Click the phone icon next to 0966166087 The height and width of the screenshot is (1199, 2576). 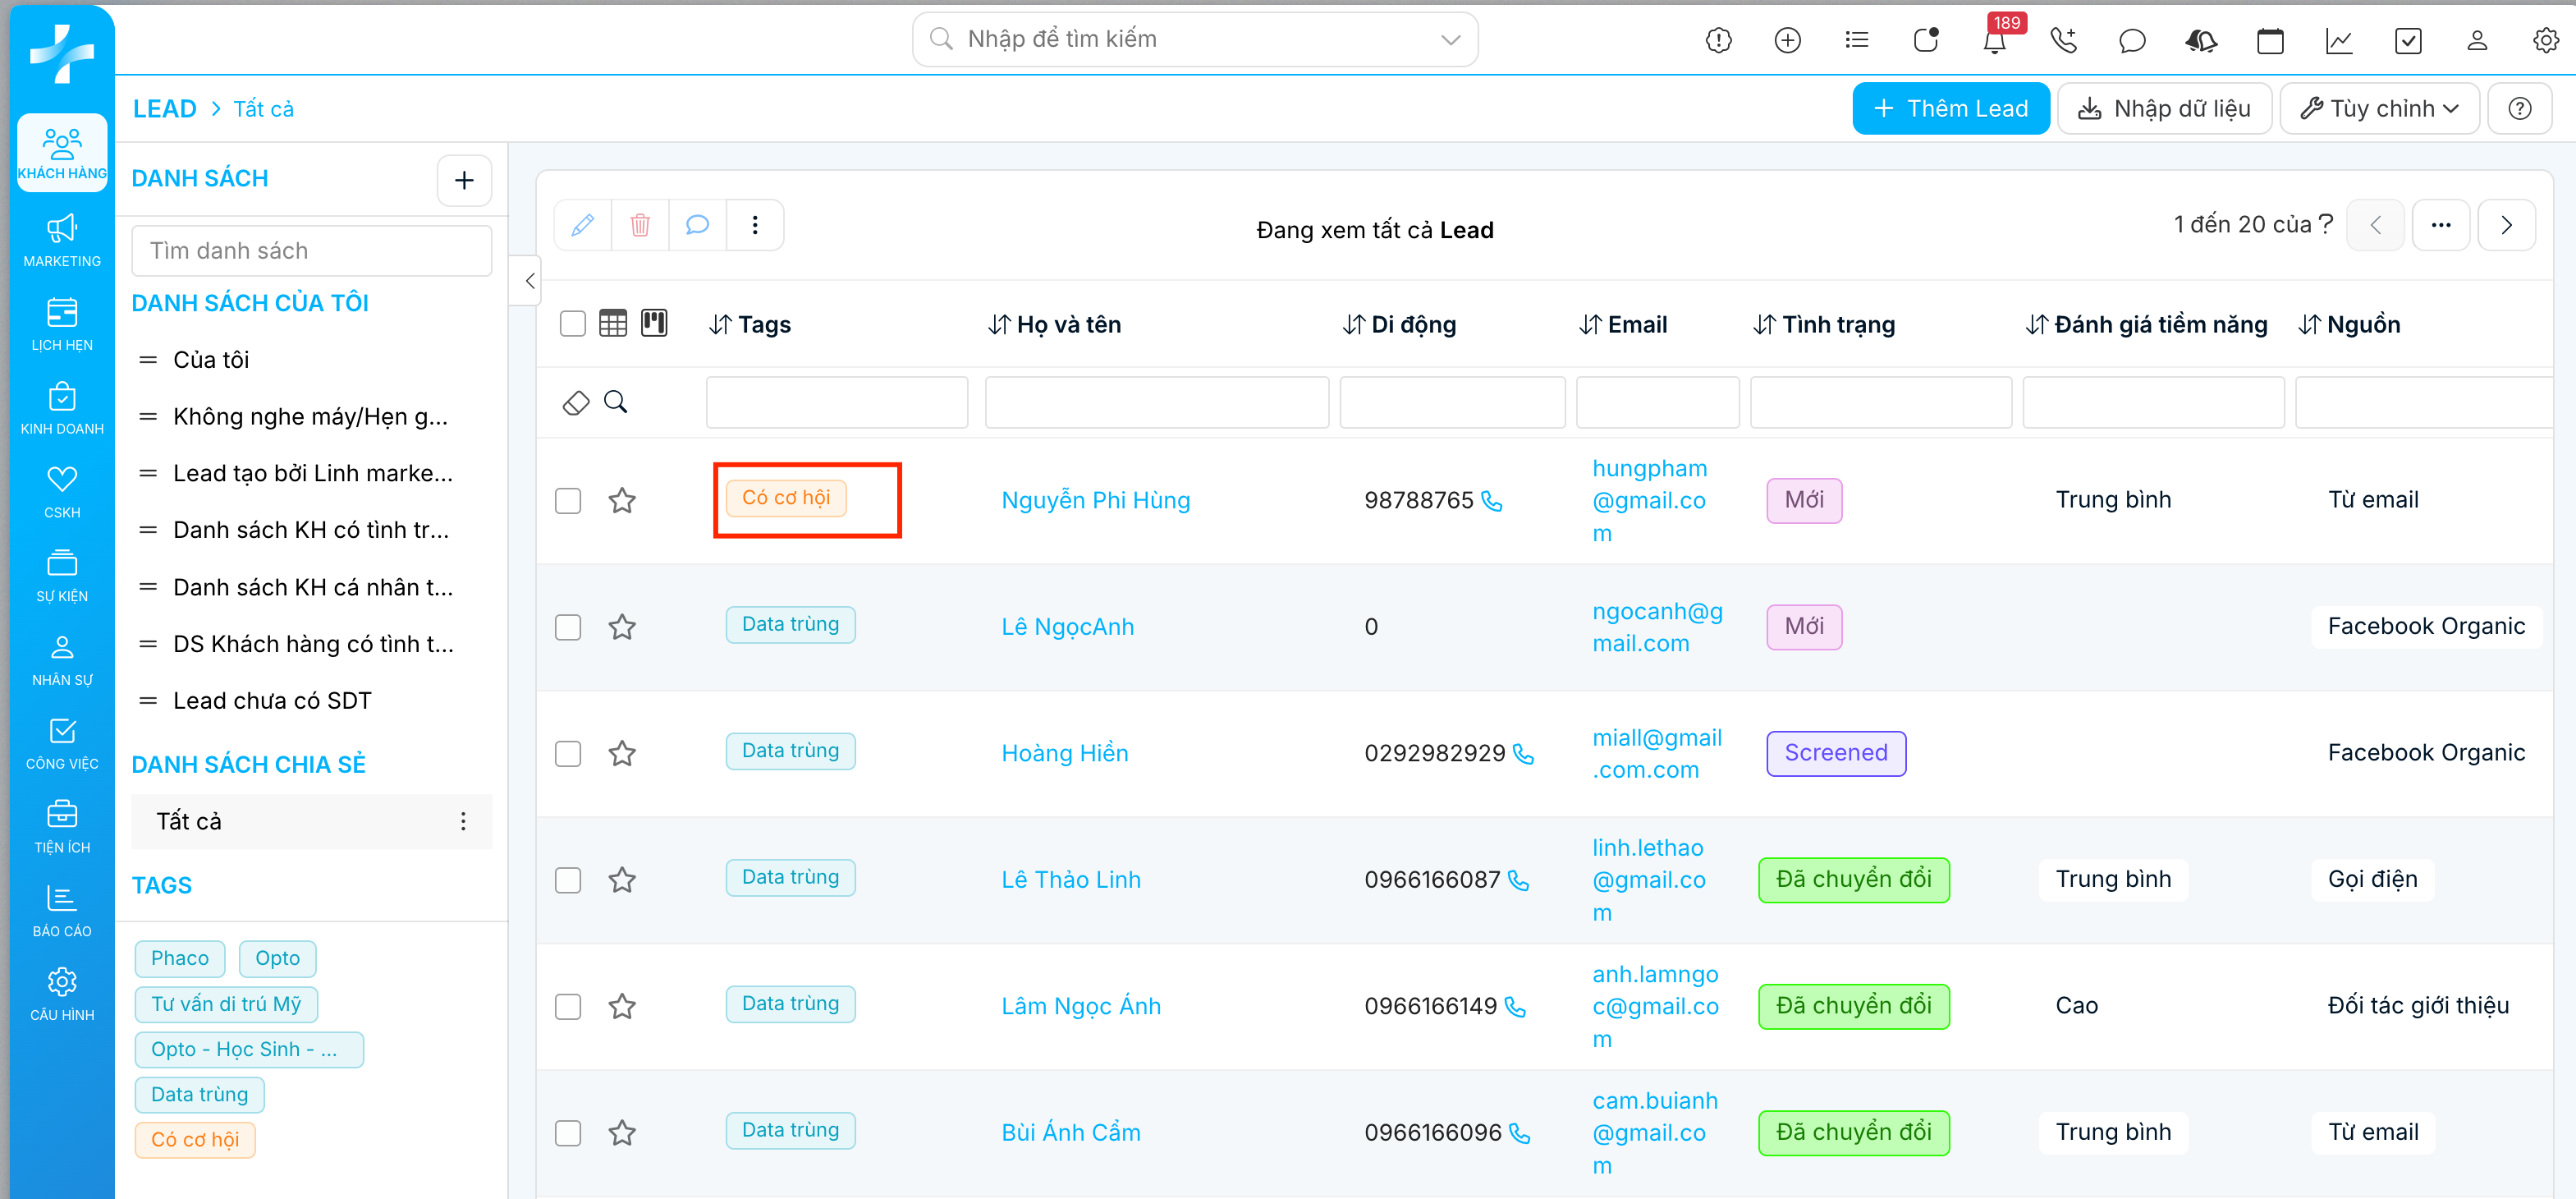coord(1519,880)
